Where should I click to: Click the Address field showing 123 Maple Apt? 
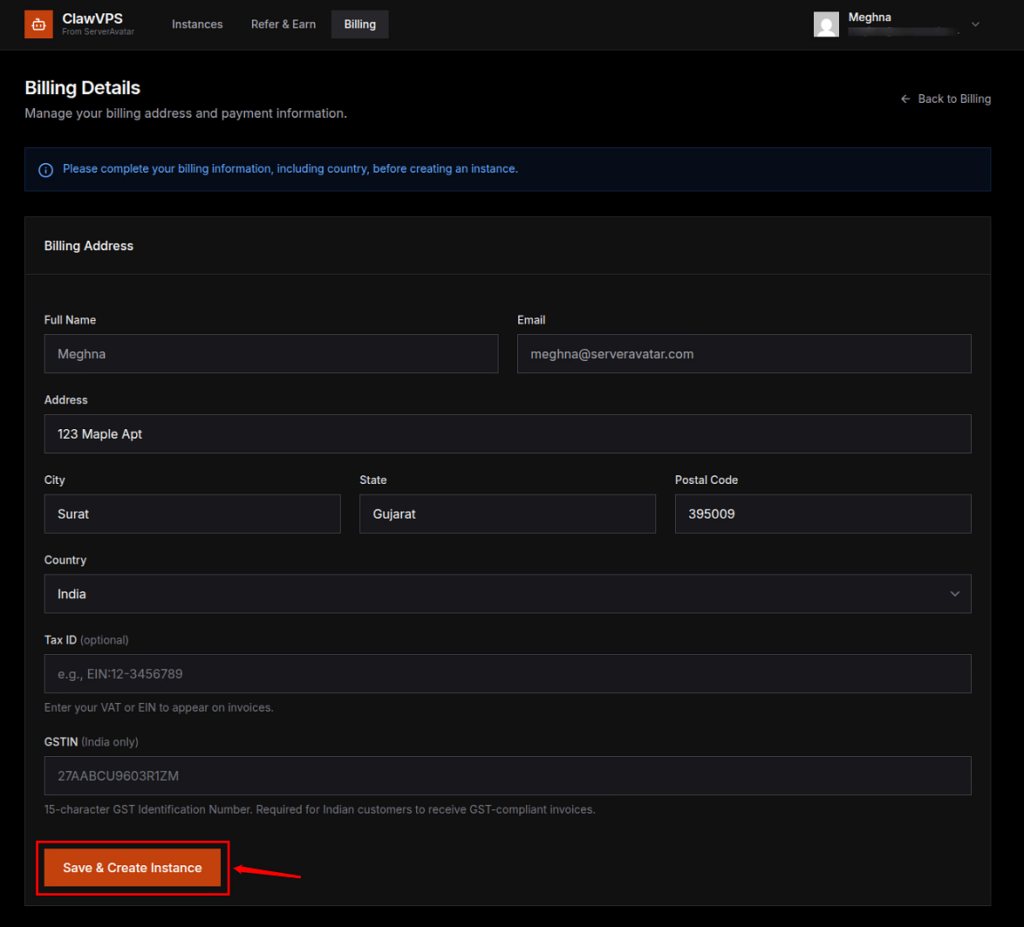[507, 433]
